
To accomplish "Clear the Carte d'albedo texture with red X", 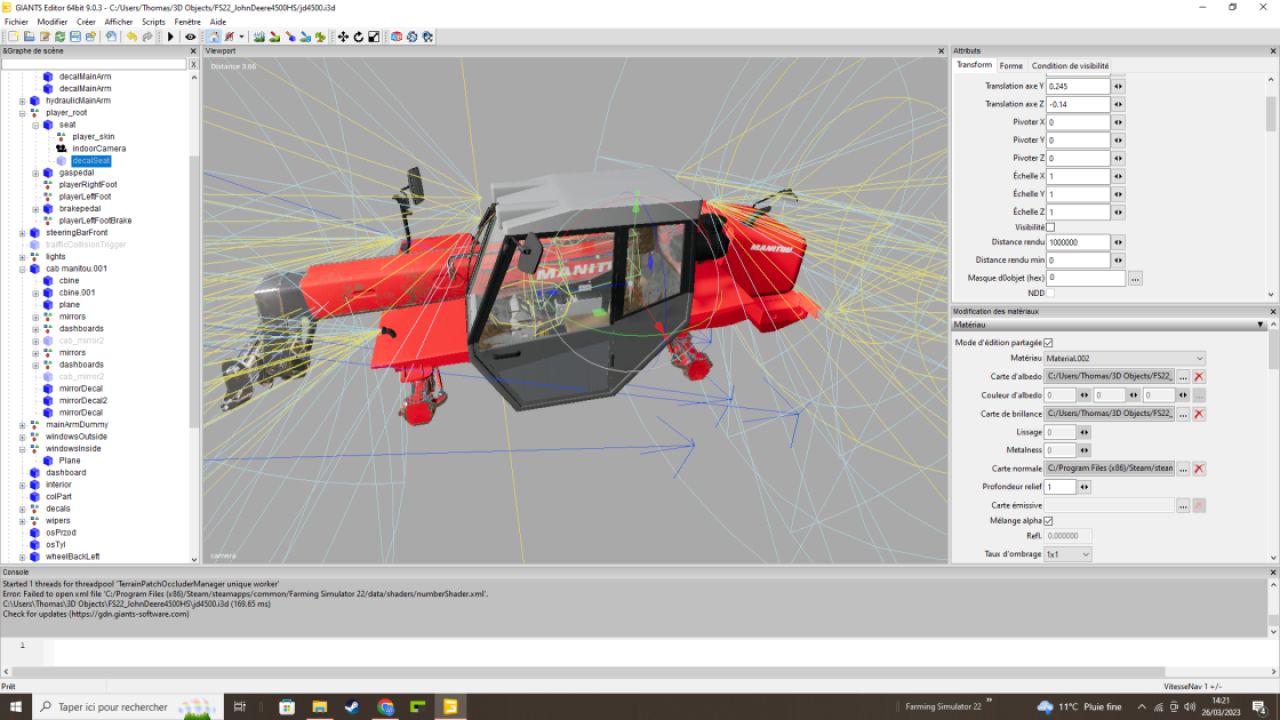I will pyautogui.click(x=1199, y=377).
